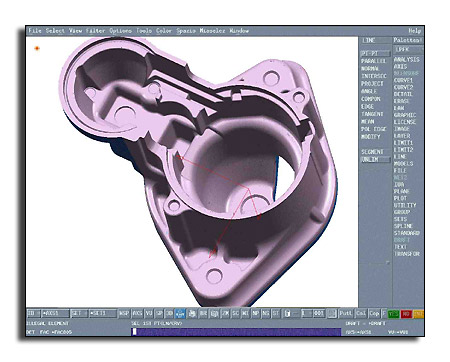
Task: Toggle the 3D mode button
Action: tap(169, 313)
